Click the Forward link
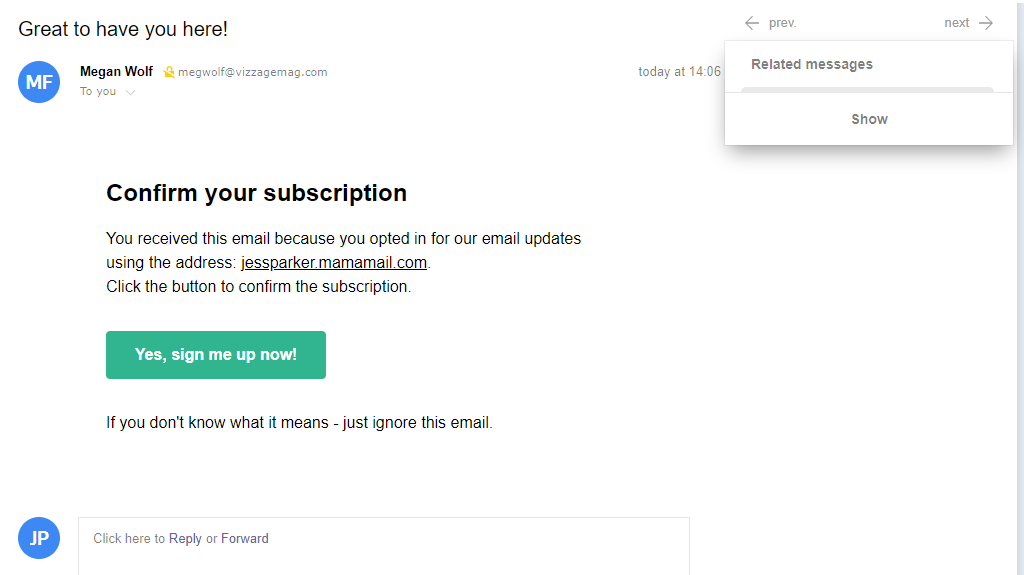The height and width of the screenshot is (575, 1024). point(245,538)
